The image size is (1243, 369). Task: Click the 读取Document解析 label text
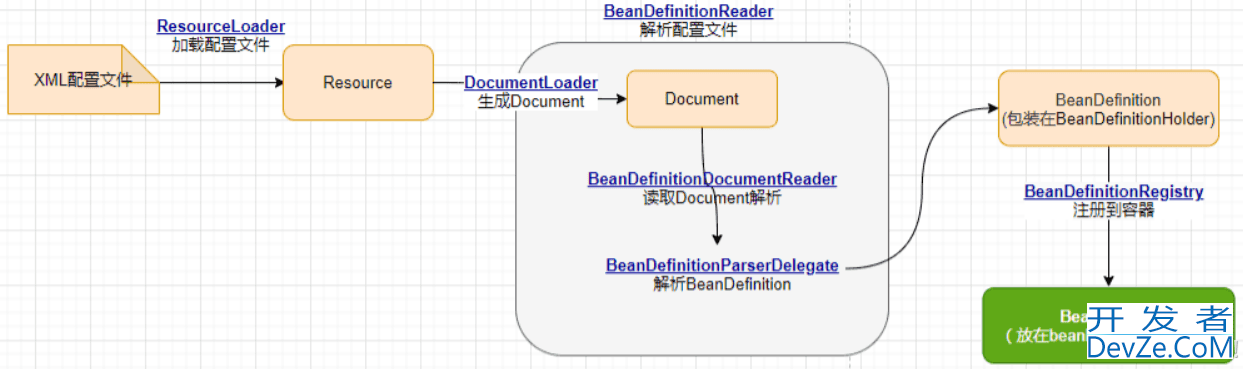click(x=712, y=197)
